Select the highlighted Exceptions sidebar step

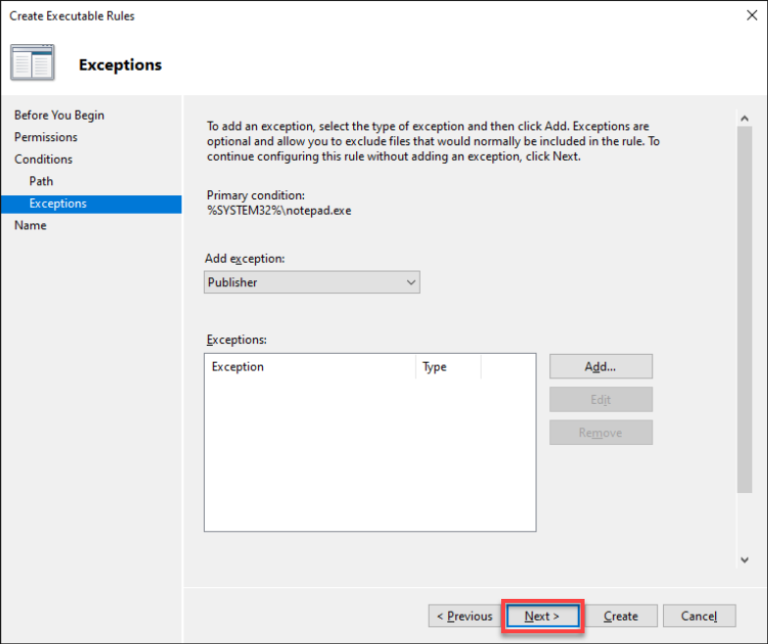pos(58,203)
